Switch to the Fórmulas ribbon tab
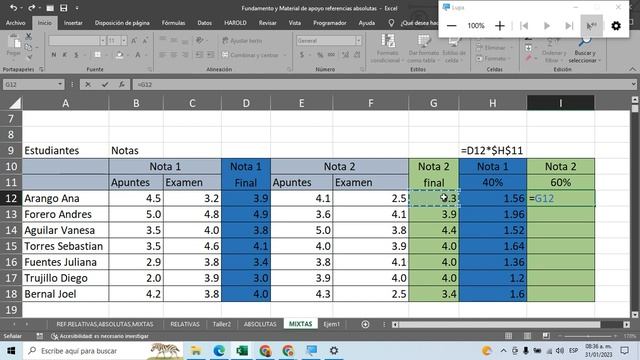 pos(173,23)
